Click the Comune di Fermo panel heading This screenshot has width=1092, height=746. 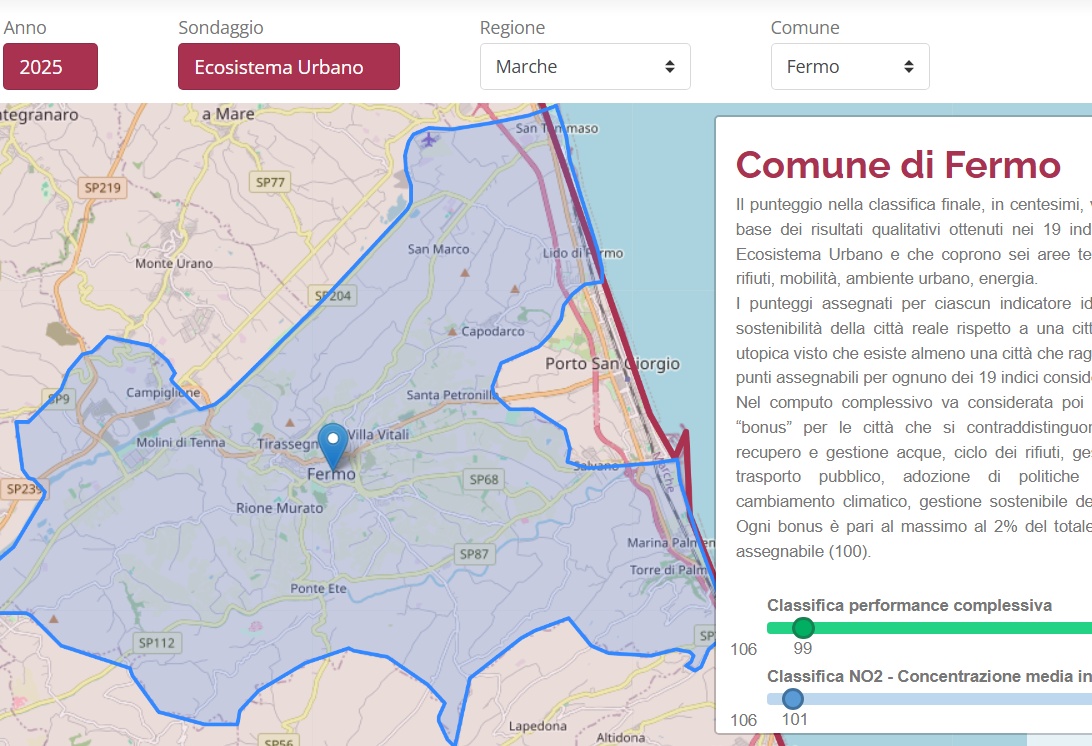click(897, 164)
